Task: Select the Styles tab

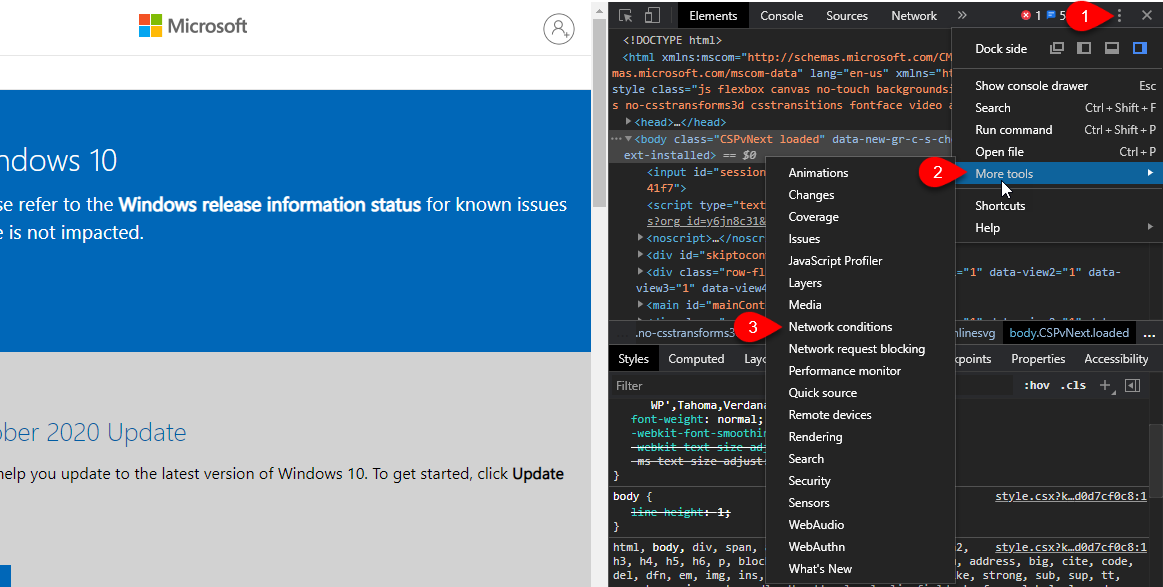Action: tap(633, 358)
